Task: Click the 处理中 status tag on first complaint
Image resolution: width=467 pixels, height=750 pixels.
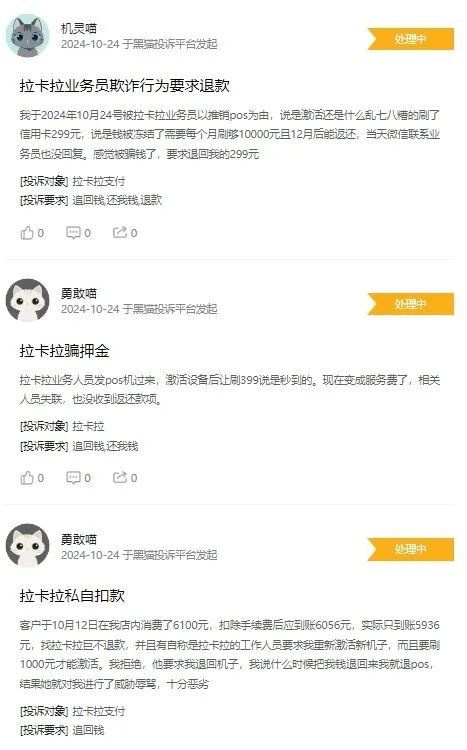Action: (411, 39)
